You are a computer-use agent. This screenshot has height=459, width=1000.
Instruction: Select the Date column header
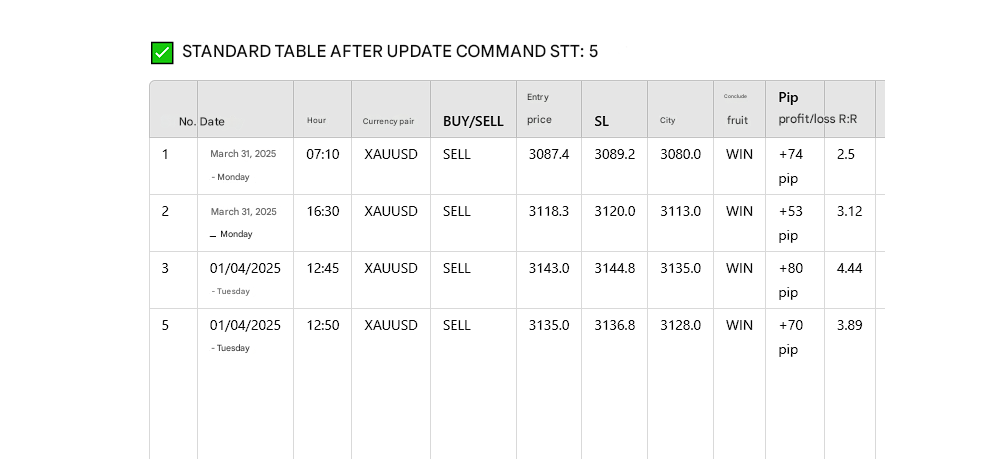pos(212,122)
